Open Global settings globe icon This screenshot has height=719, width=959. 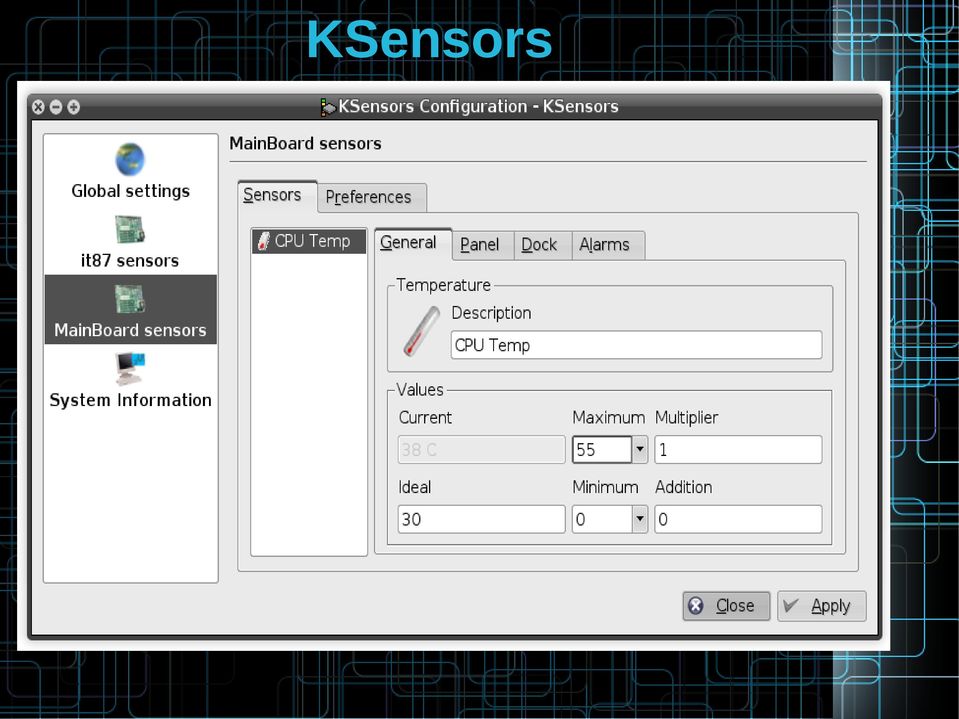pyautogui.click(x=130, y=159)
